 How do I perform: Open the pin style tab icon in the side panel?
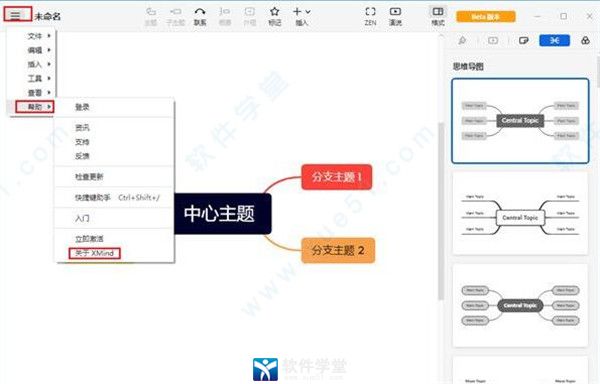coord(462,41)
